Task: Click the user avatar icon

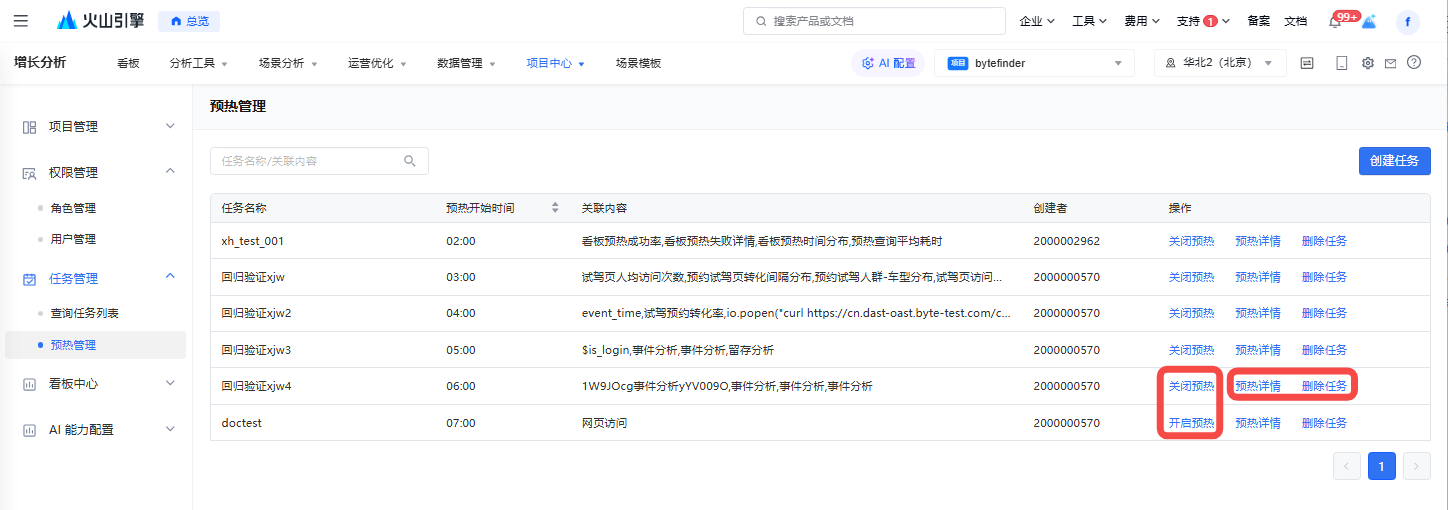Action: tap(1408, 21)
